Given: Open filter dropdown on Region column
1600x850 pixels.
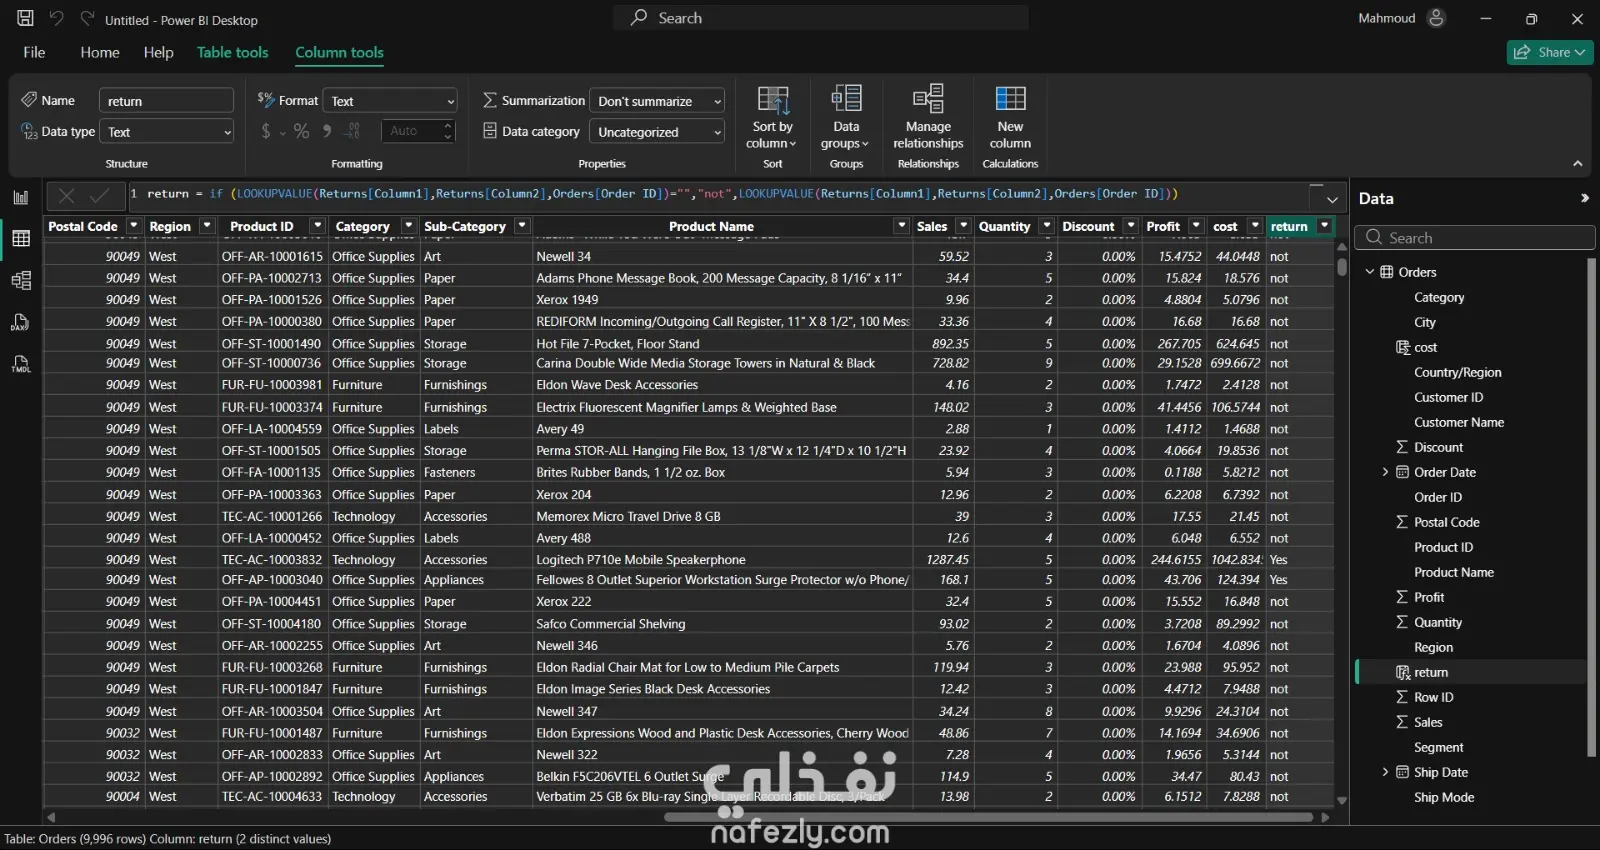Looking at the screenshot, I should point(207,226).
